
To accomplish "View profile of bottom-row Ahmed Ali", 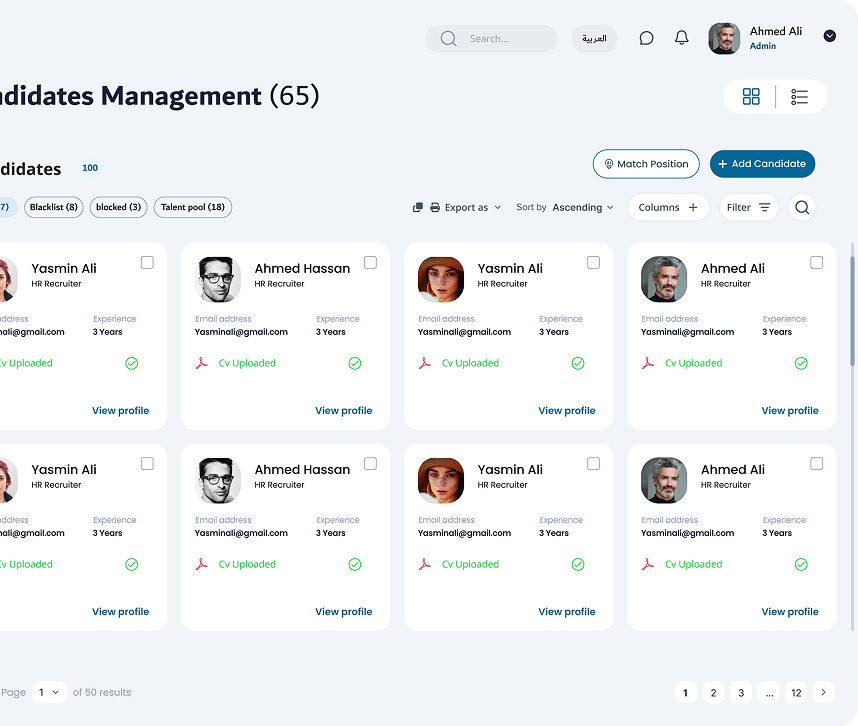I will pyautogui.click(x=790, y=612).
